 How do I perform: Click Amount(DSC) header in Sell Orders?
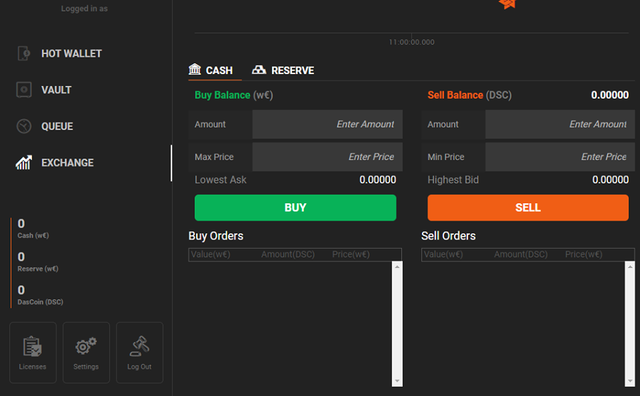tap(521, 254)
